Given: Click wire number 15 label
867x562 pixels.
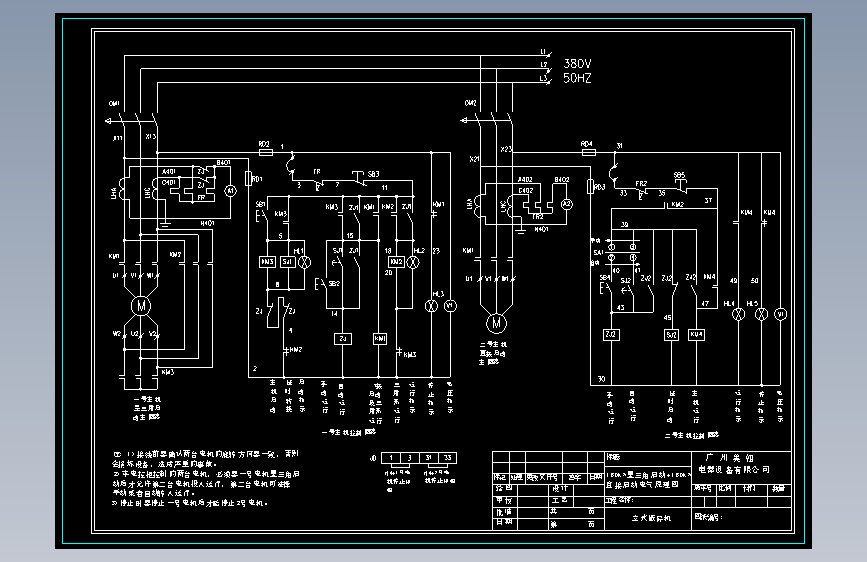Looking at the screenshot, I should click(349, 236).
